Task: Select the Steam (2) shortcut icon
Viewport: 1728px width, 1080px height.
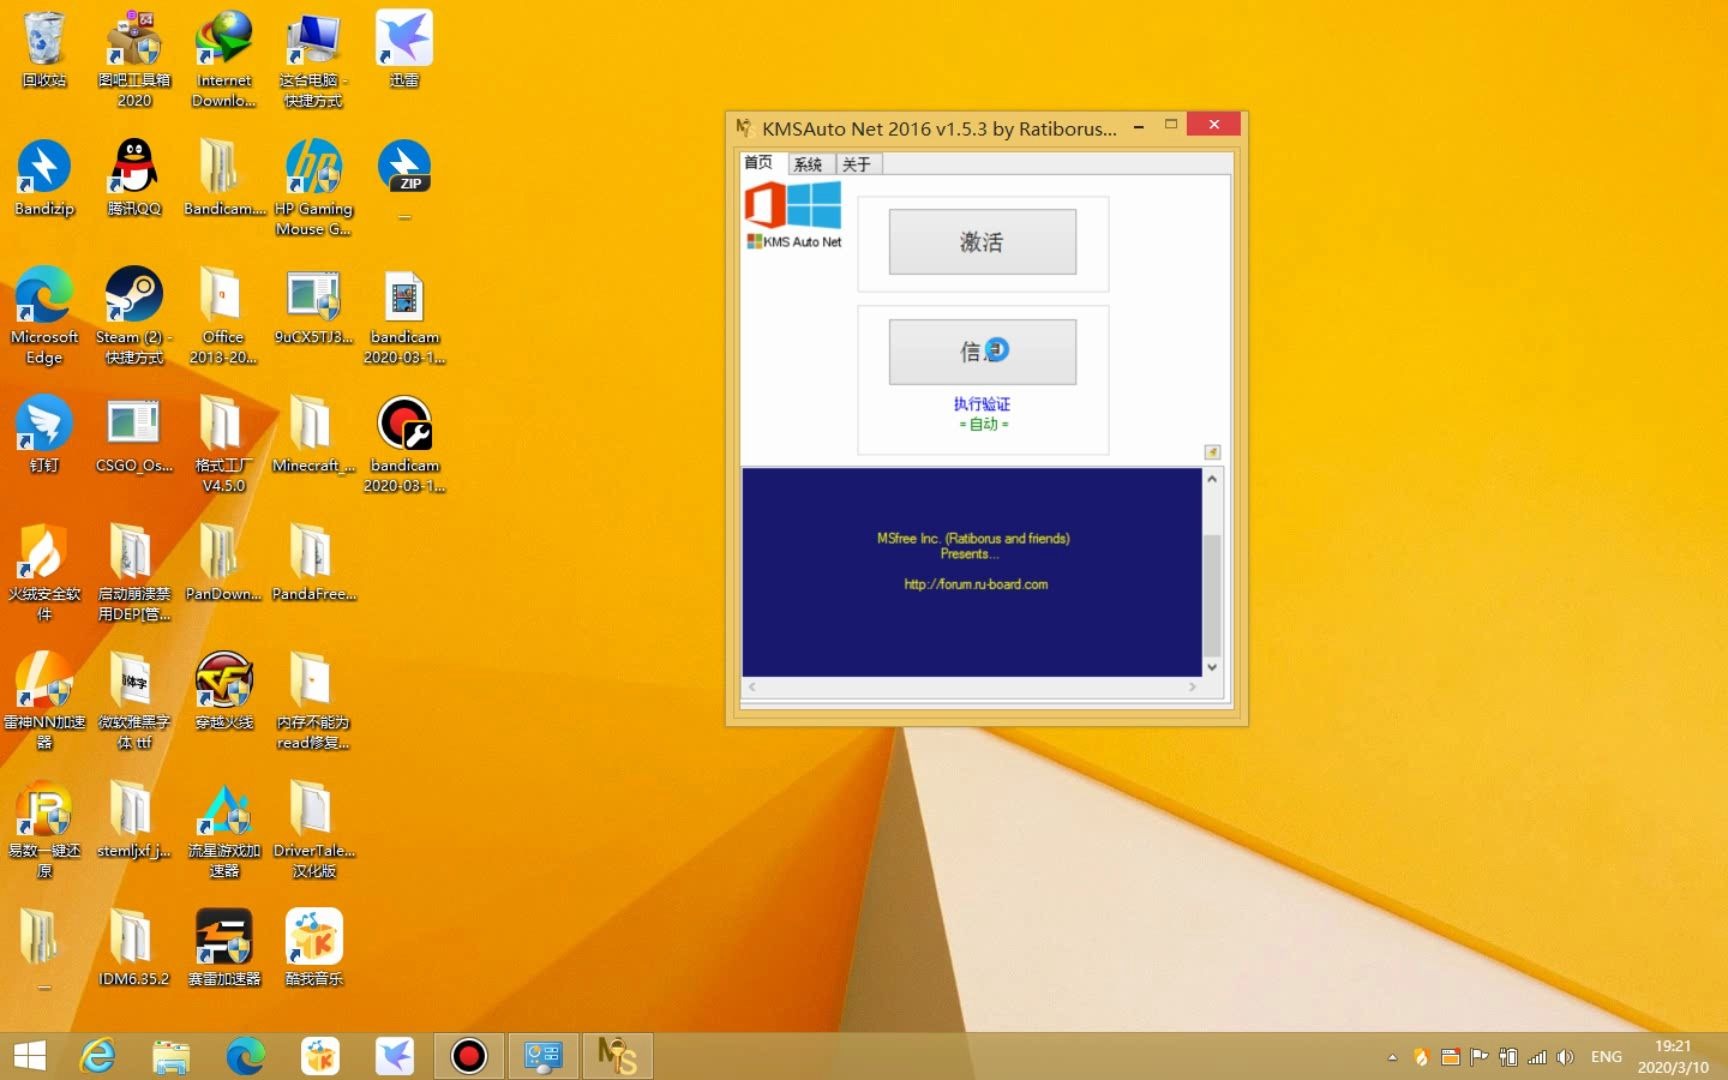Action: click(134, 316)
